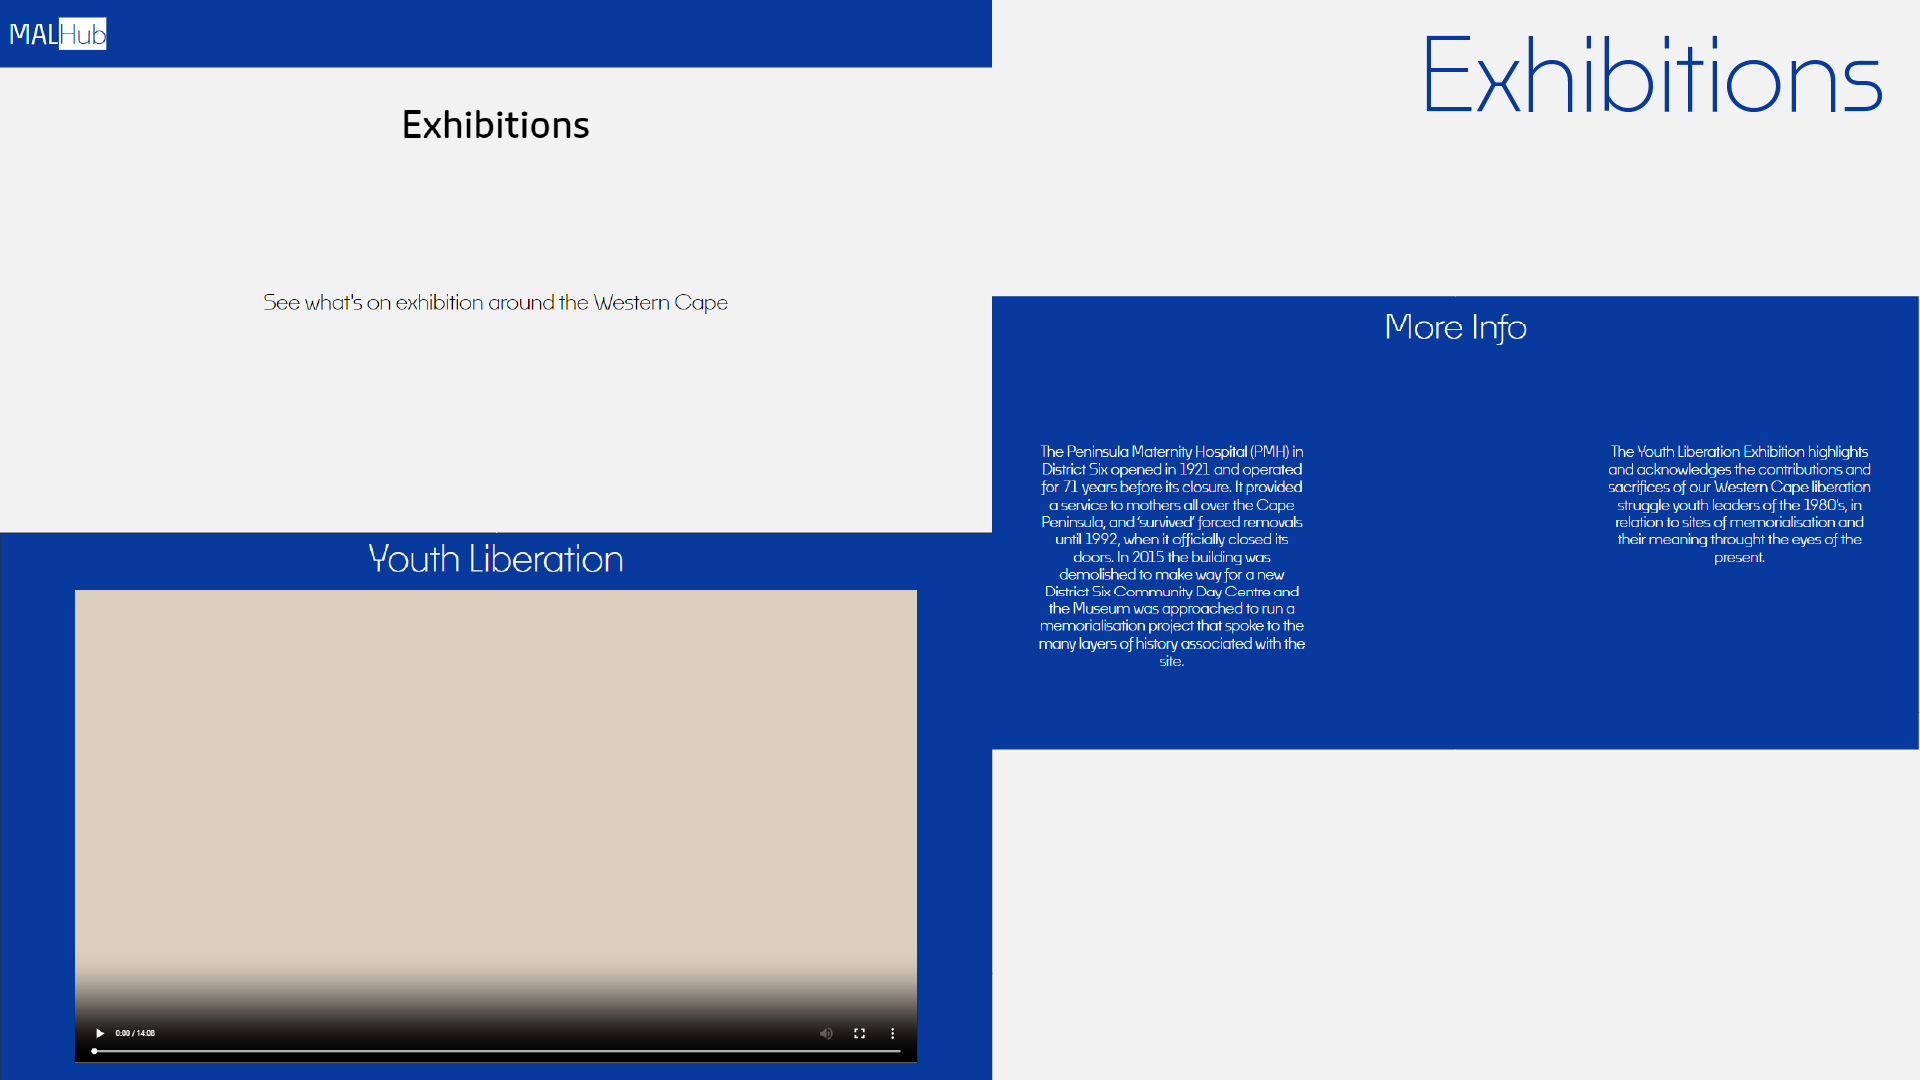Select the speaker icon in the player controls
Image resolution: width=1920 pixels, height=1080 pixels.
click(827, 1033)
